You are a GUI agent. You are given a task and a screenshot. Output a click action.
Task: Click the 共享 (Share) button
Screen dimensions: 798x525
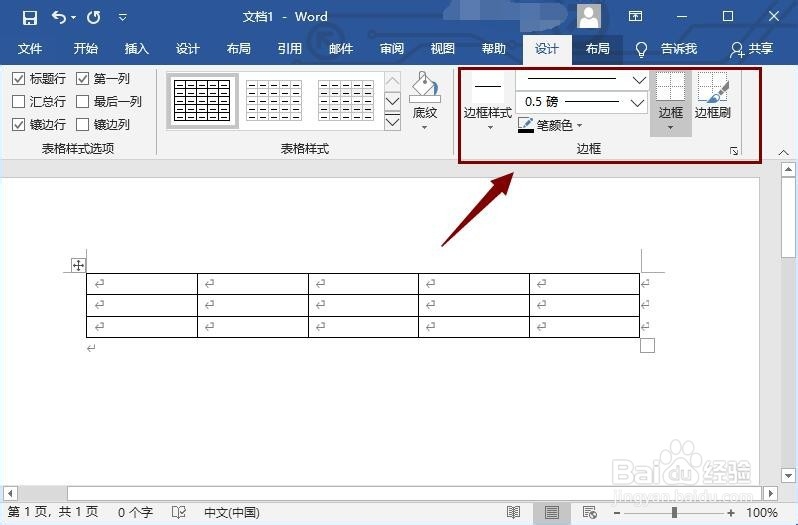[x=752, y=49]
